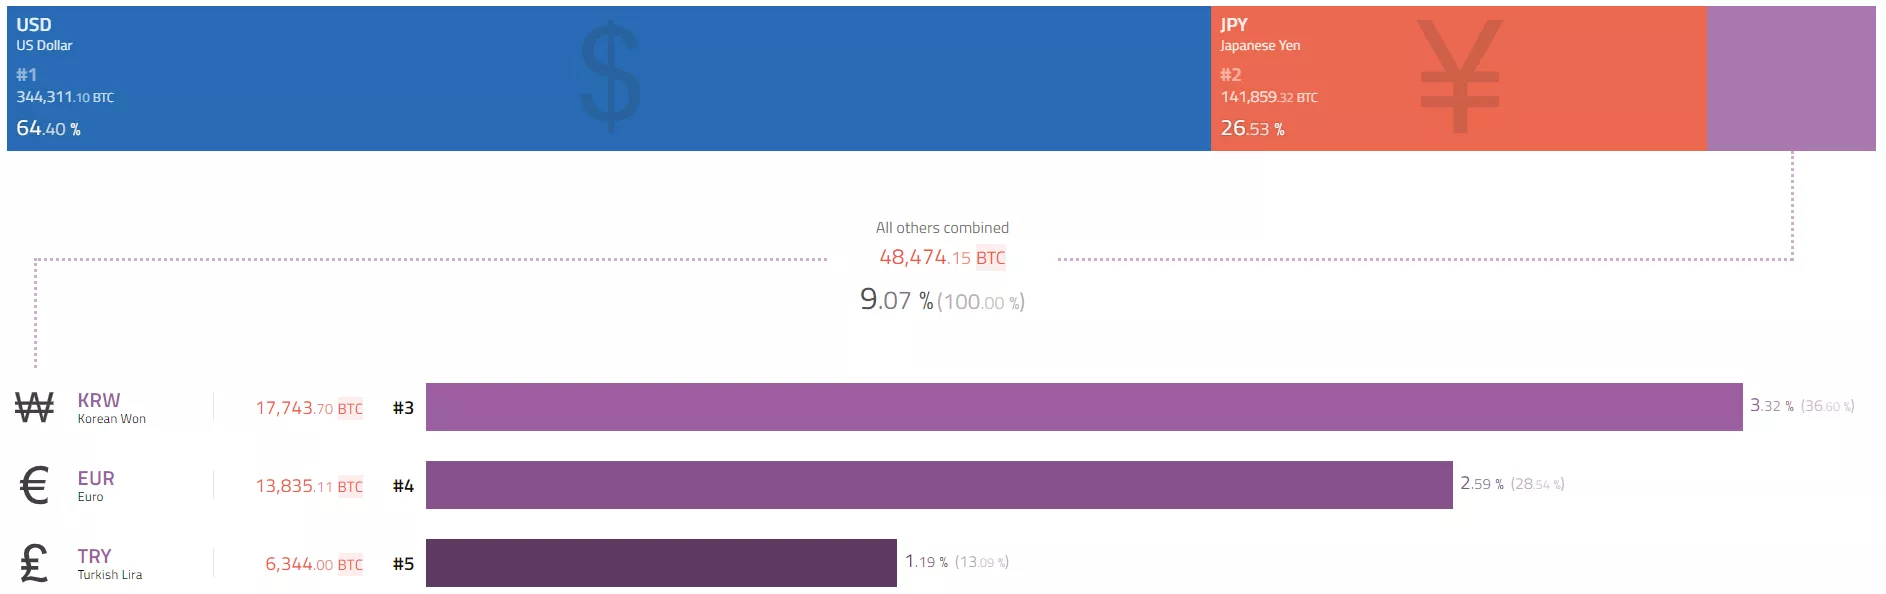Click the TRY rank #5 bar
Image resolution: width=1886 pixels, height=594 pixels.
click(660, 563)
